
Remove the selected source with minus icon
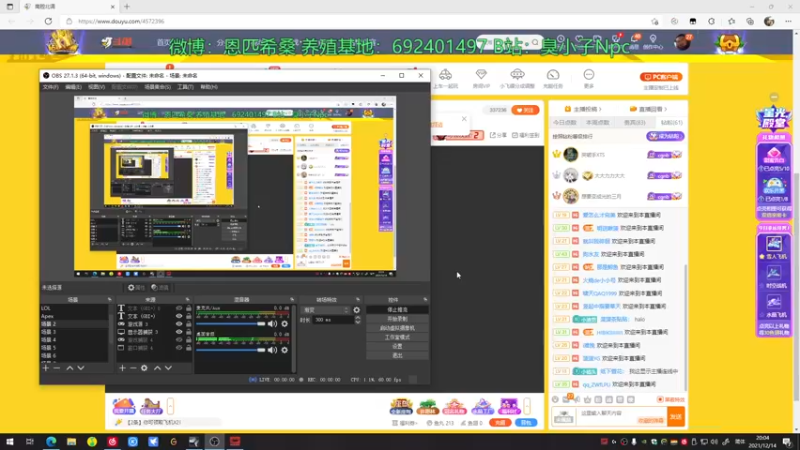pyautogui.click(x=133, y=368)
